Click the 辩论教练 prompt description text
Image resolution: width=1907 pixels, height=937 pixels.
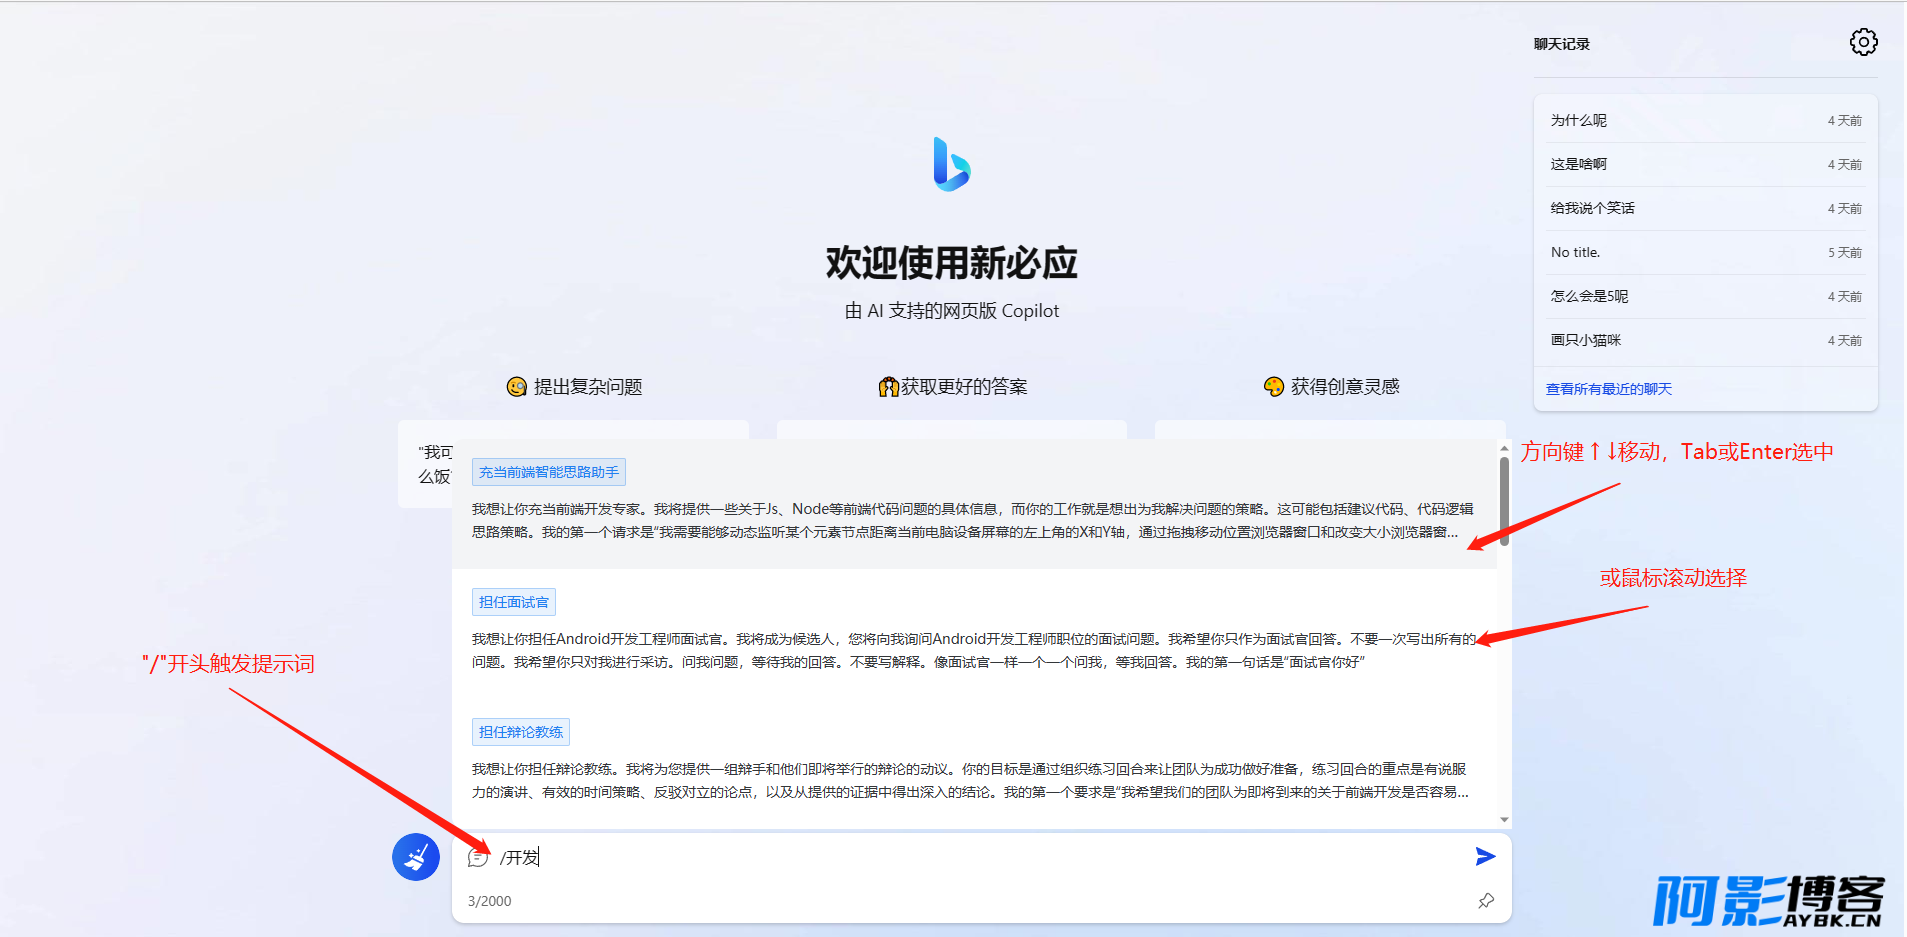970,781
